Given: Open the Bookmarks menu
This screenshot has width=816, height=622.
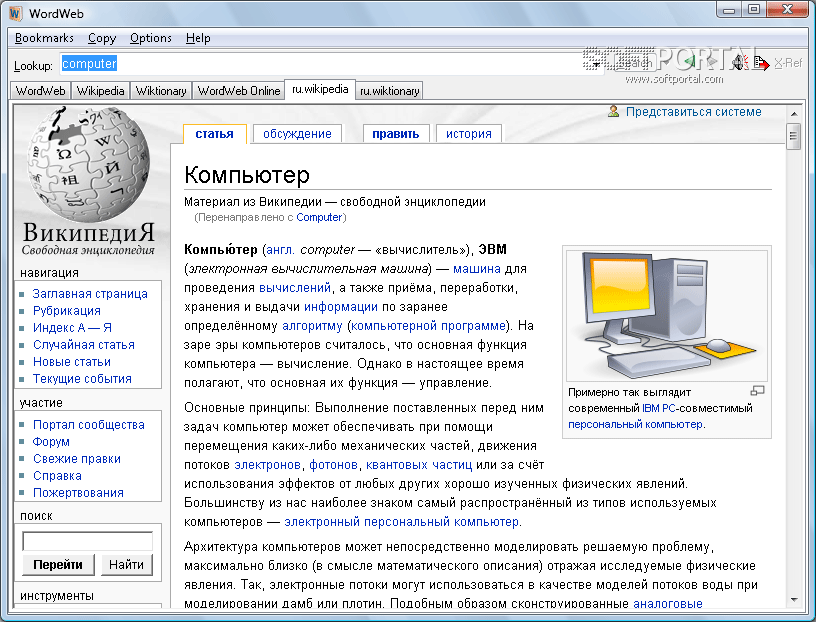Looking at the screenshot, I should 44,38.
